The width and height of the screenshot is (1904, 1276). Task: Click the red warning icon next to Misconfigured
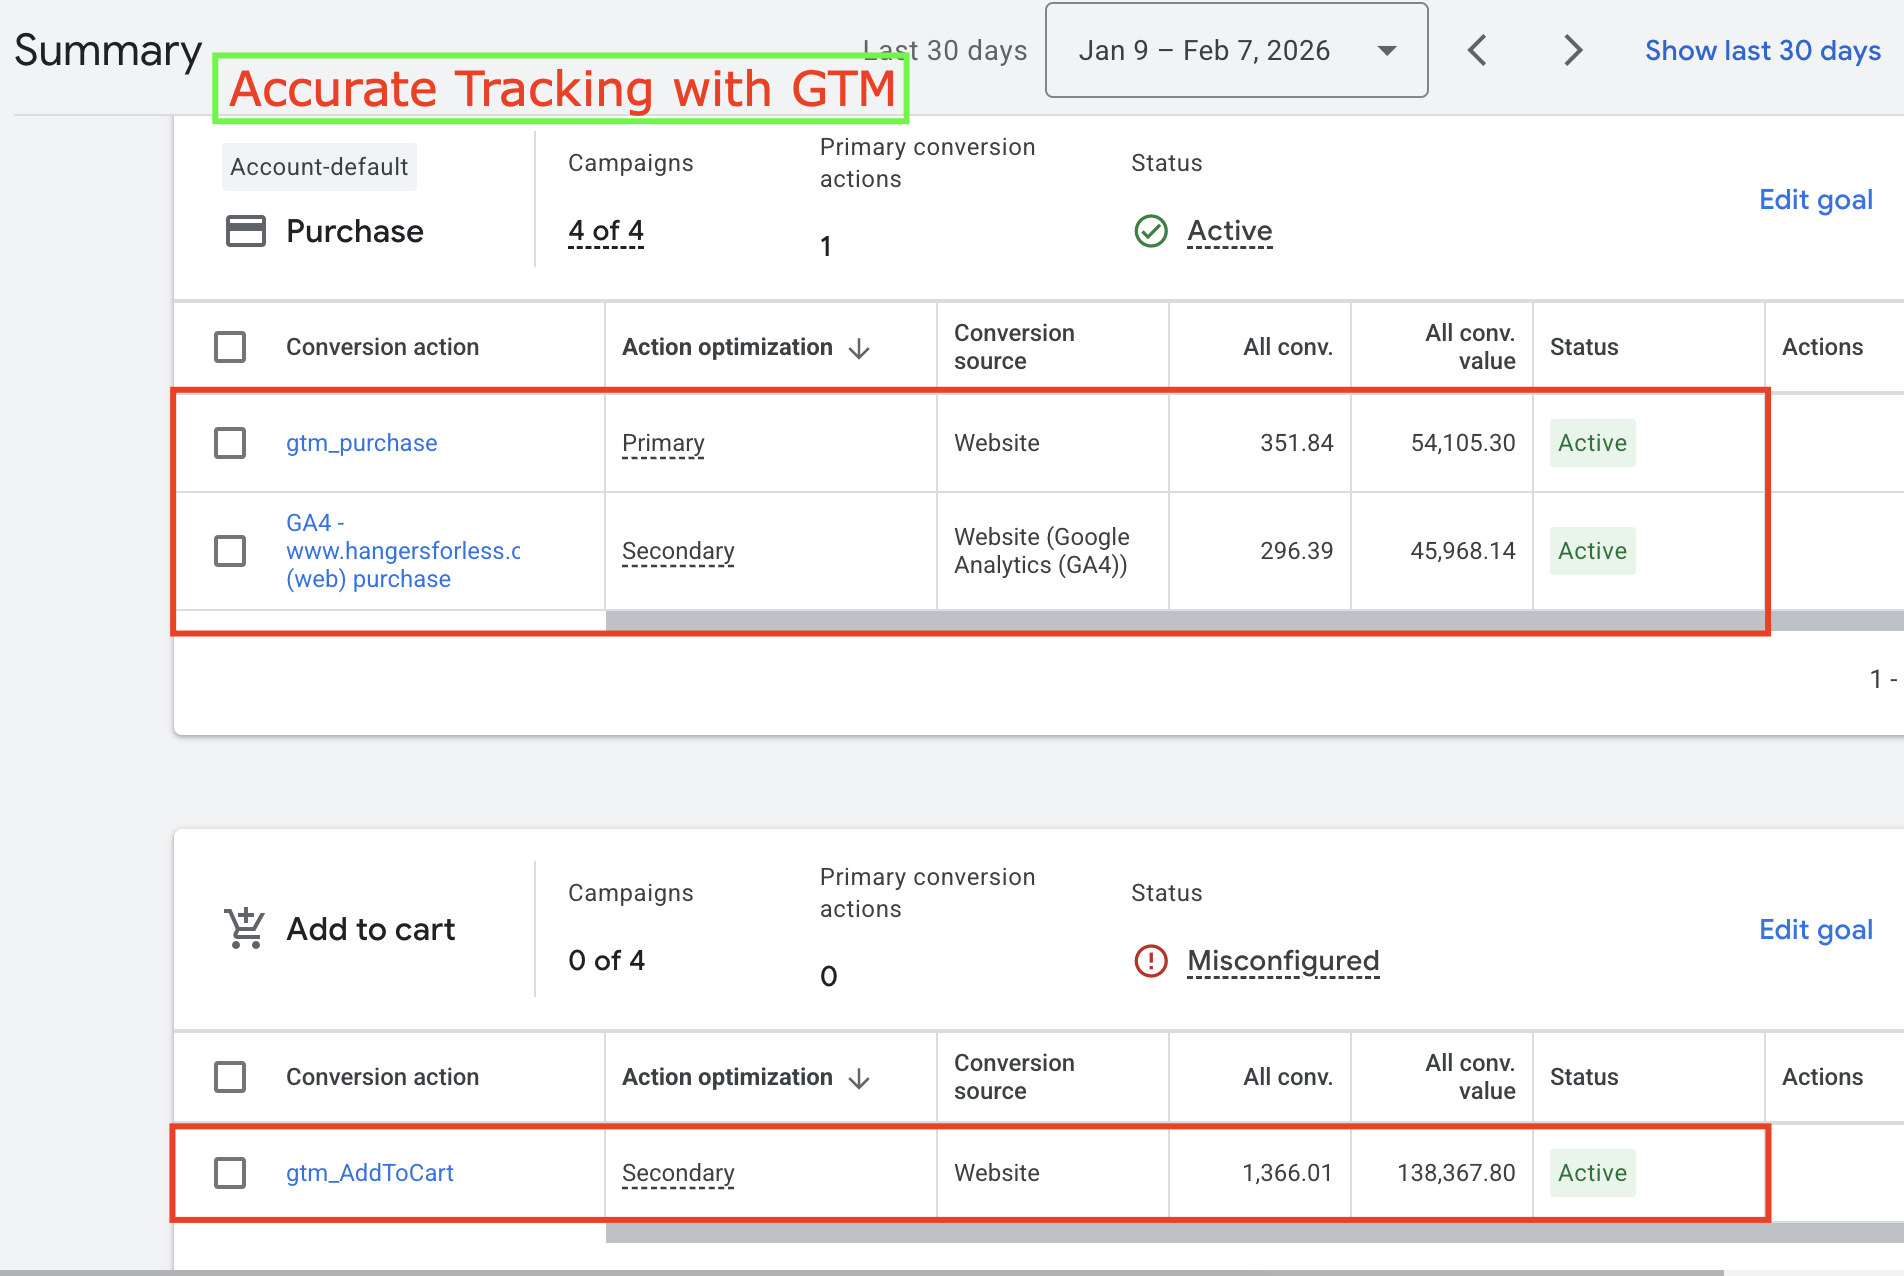tap(1150, 961)
